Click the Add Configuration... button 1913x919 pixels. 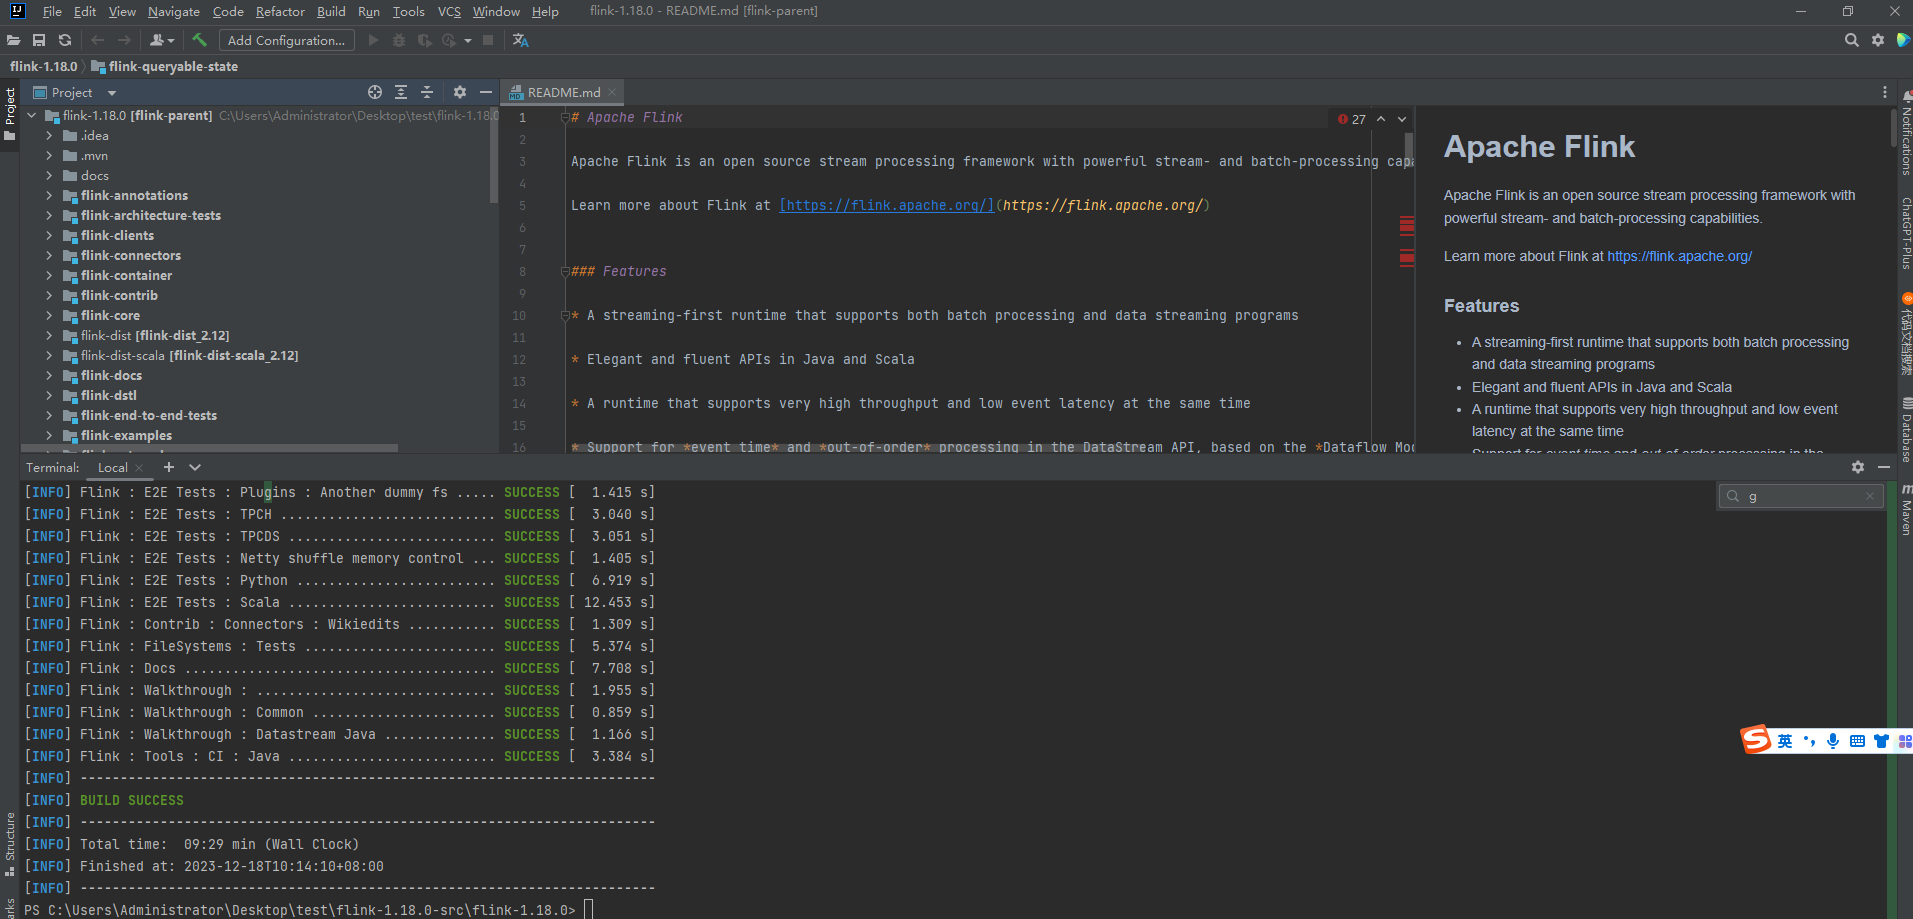[286, 40]
